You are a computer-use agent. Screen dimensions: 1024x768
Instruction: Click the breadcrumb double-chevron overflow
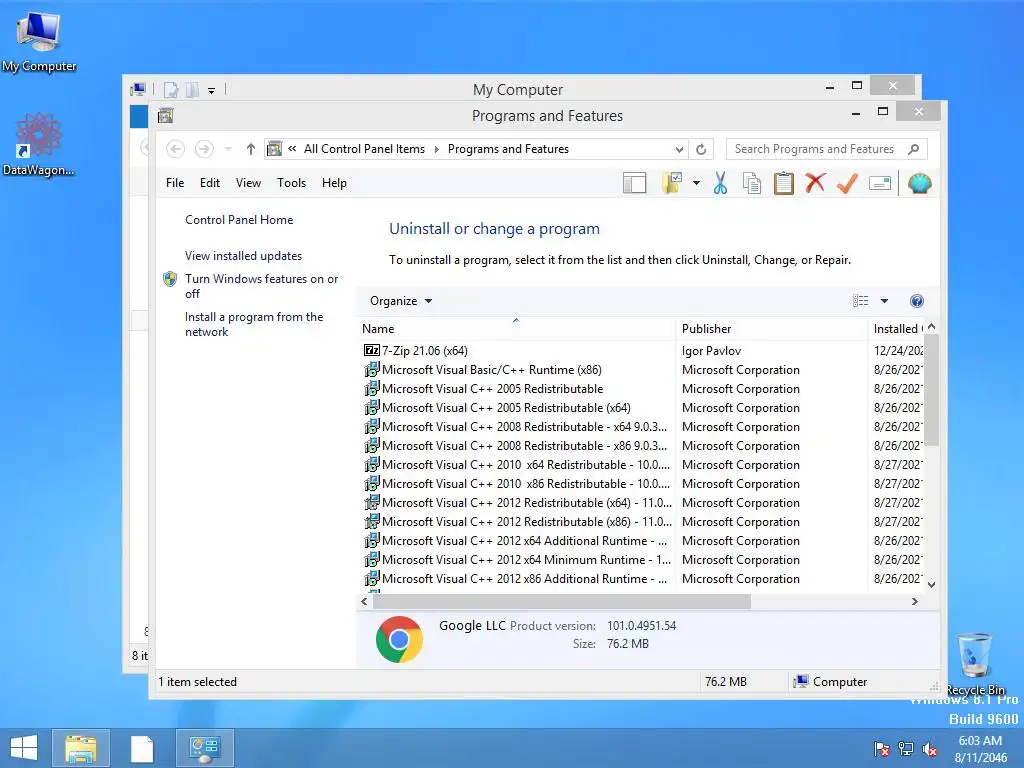click(292, 149)
